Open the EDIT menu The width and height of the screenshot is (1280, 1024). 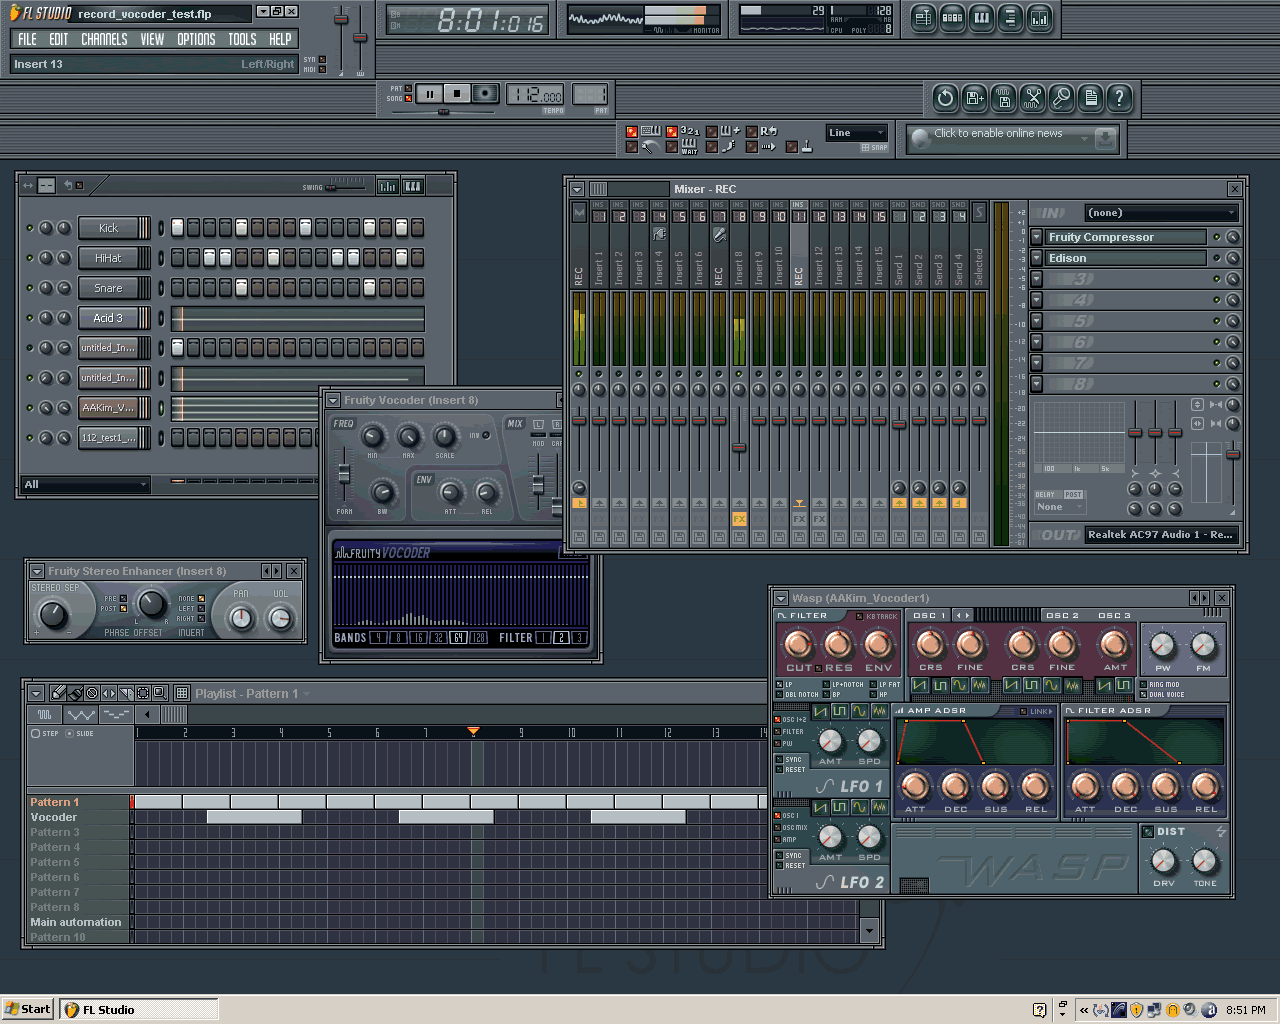(x=59, y=39)
